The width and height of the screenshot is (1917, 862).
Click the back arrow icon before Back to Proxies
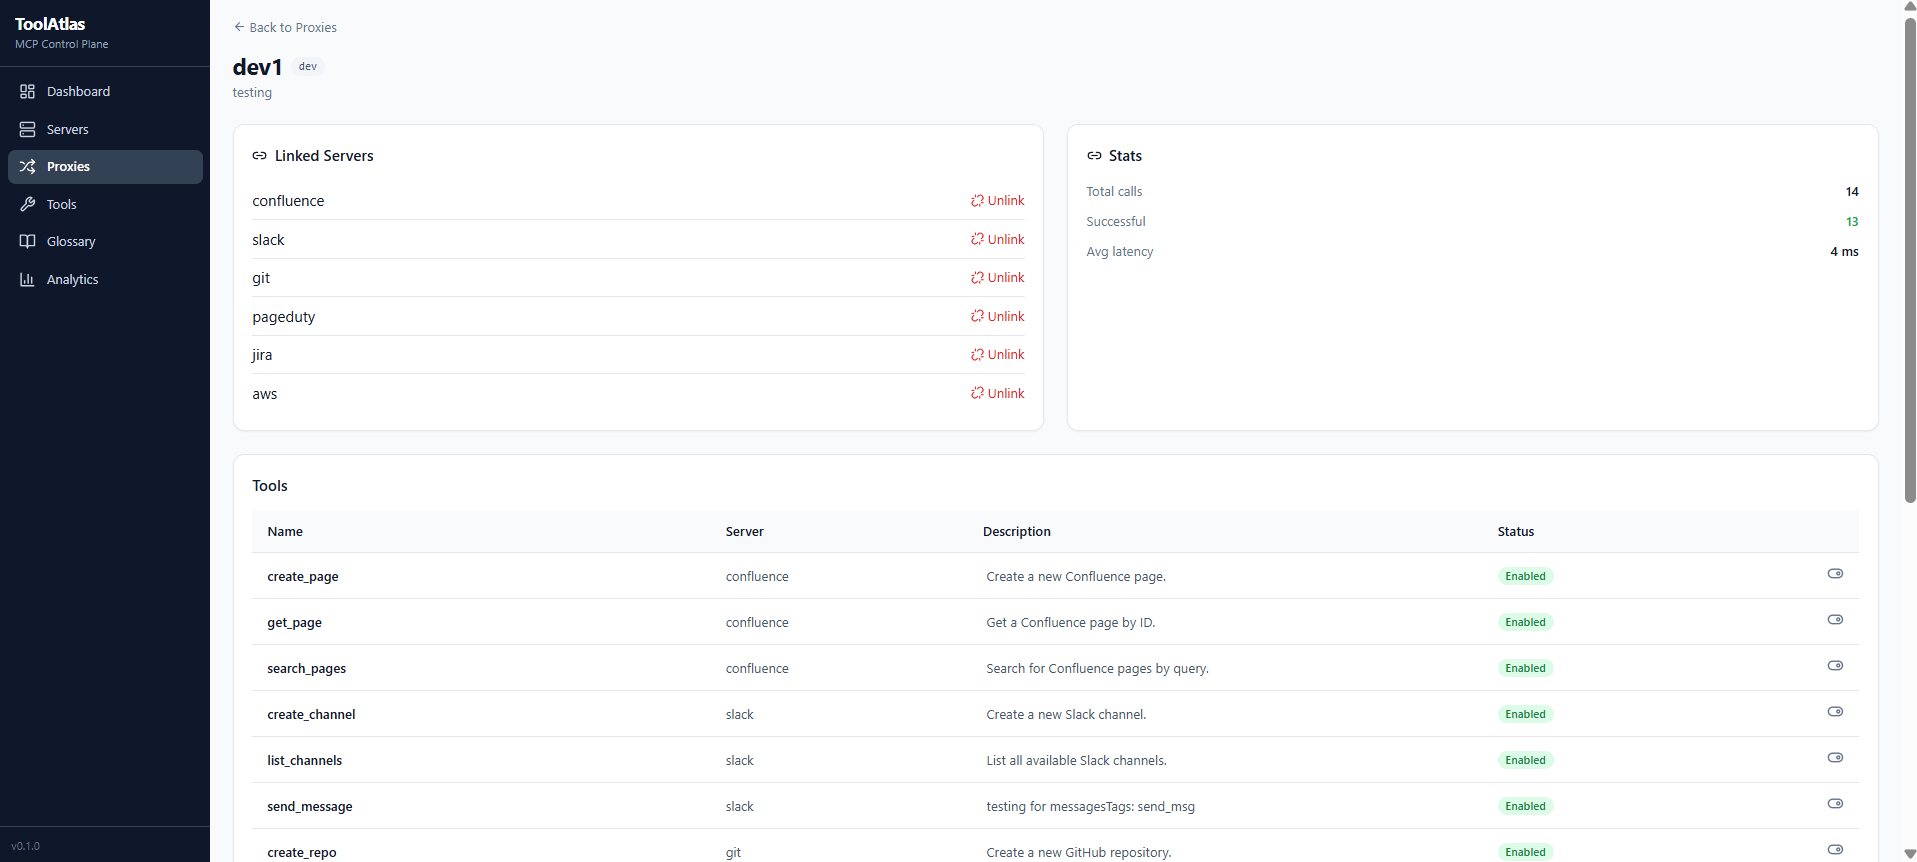coord(239,27)
